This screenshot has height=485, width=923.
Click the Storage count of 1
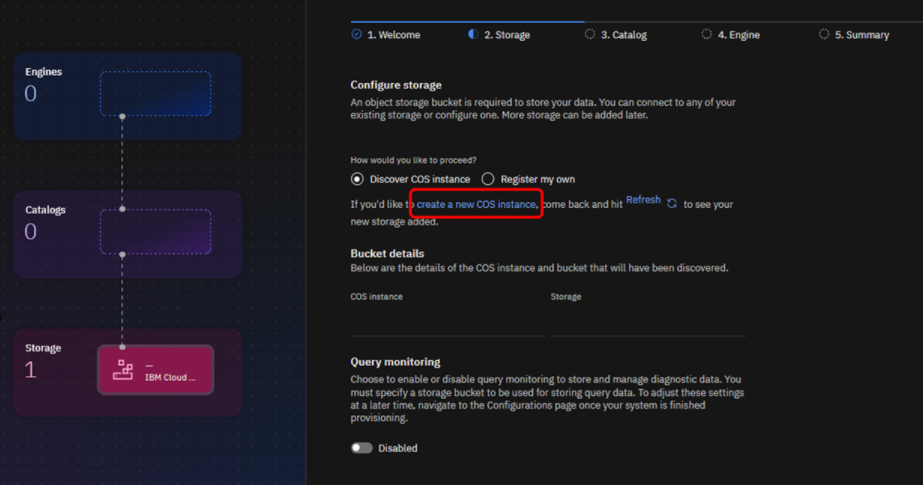31,370
